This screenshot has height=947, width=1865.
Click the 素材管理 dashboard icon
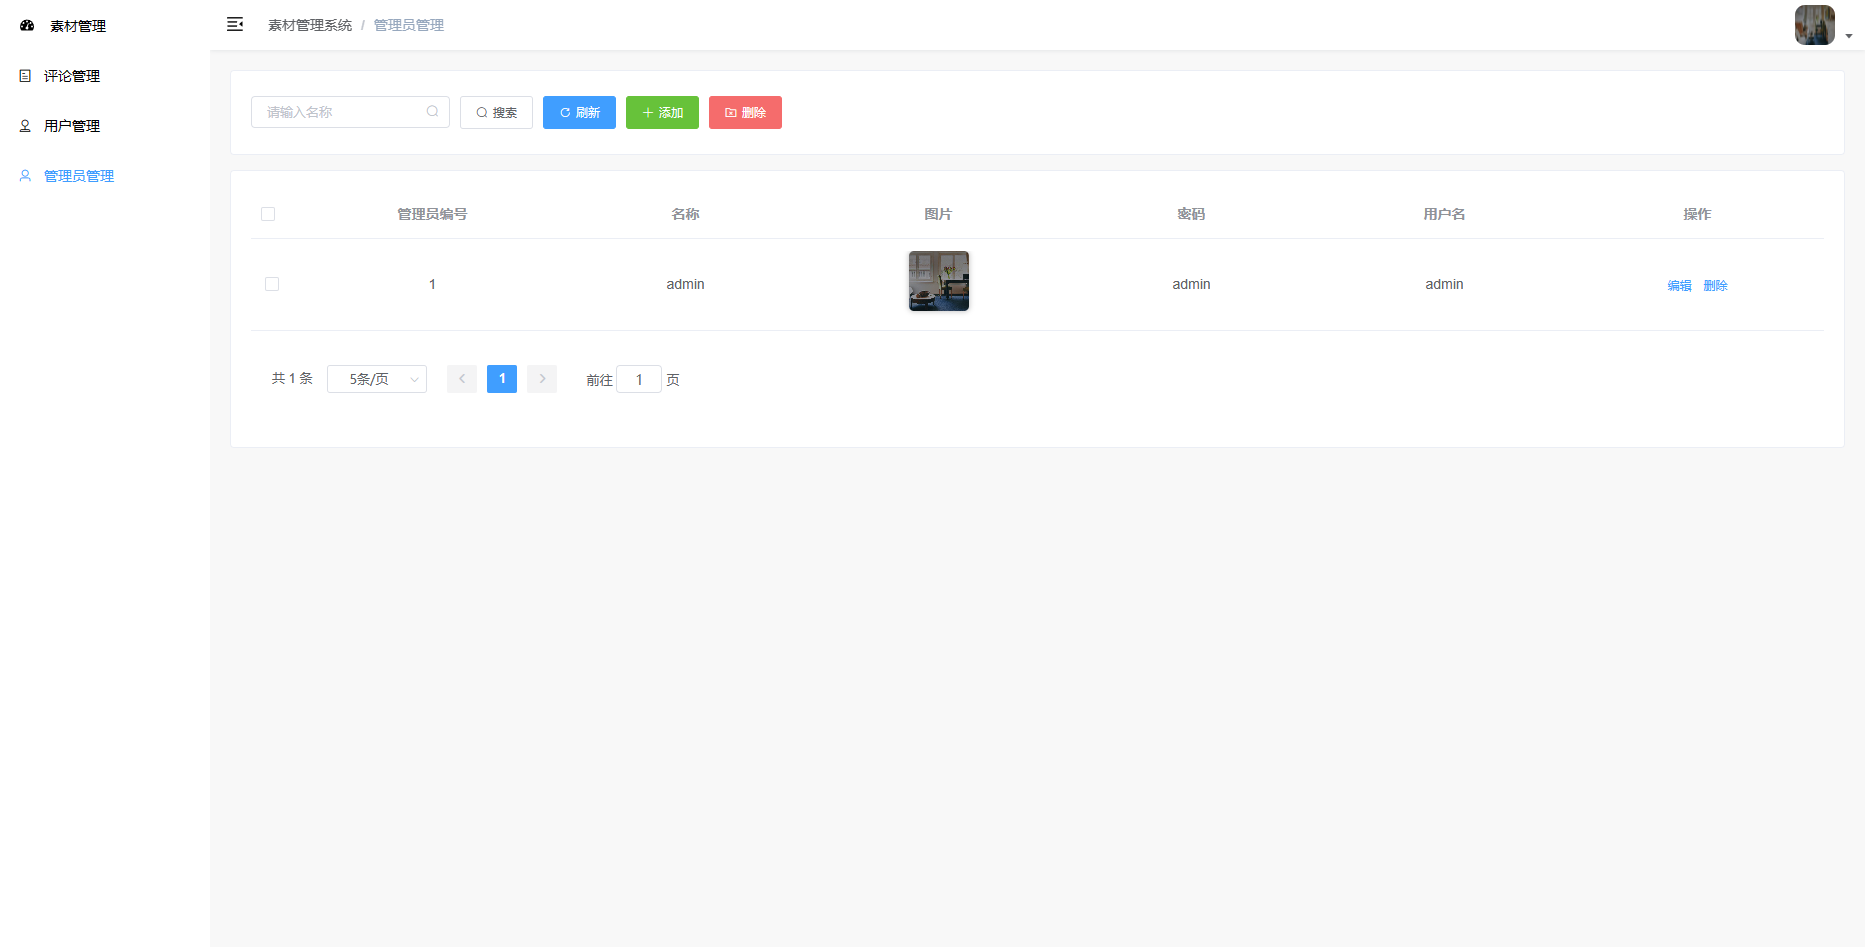pos(27,26)
